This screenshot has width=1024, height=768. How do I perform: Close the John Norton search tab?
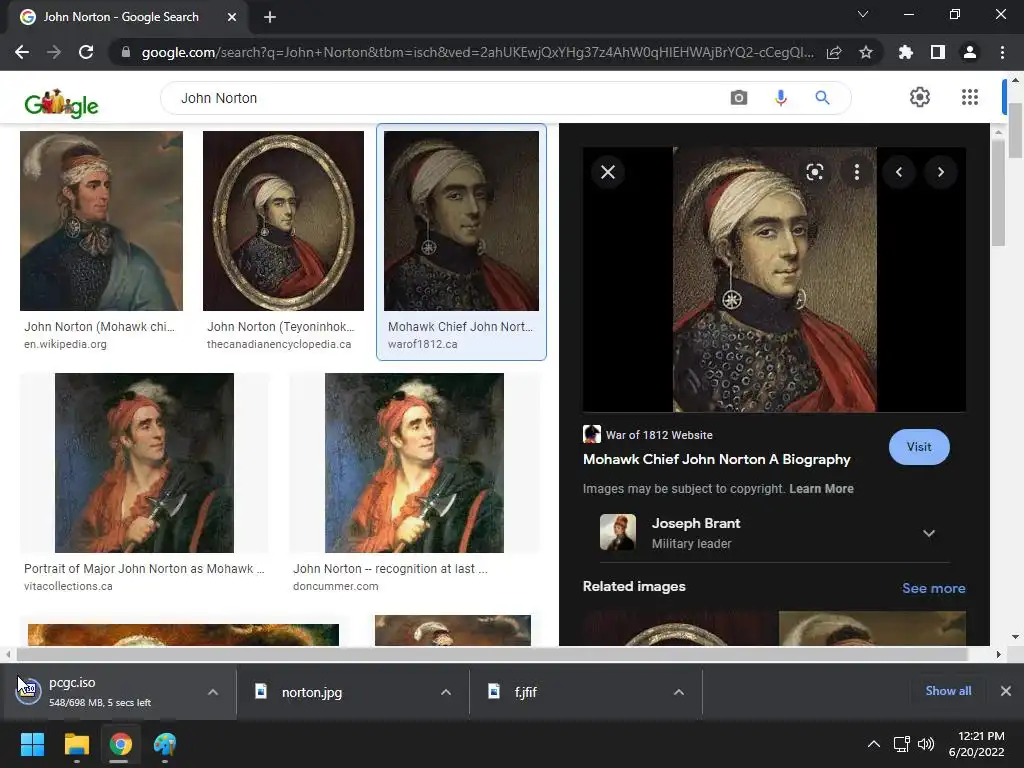click(x=232, y=17)
